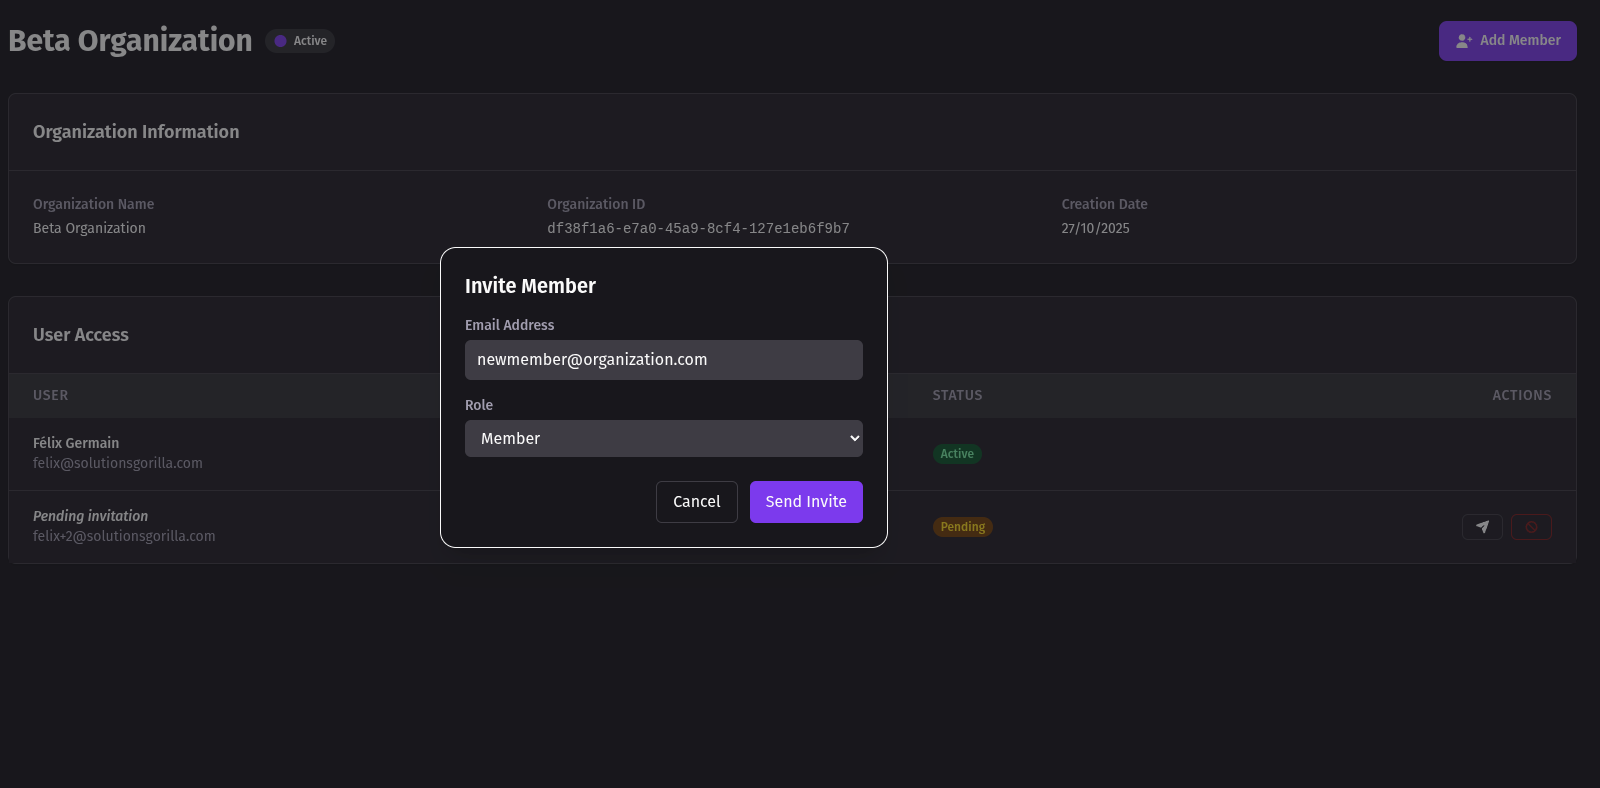Focus the Email Address input field
The width and height of the screenshot is (1600, 788).
coord(663,360)
